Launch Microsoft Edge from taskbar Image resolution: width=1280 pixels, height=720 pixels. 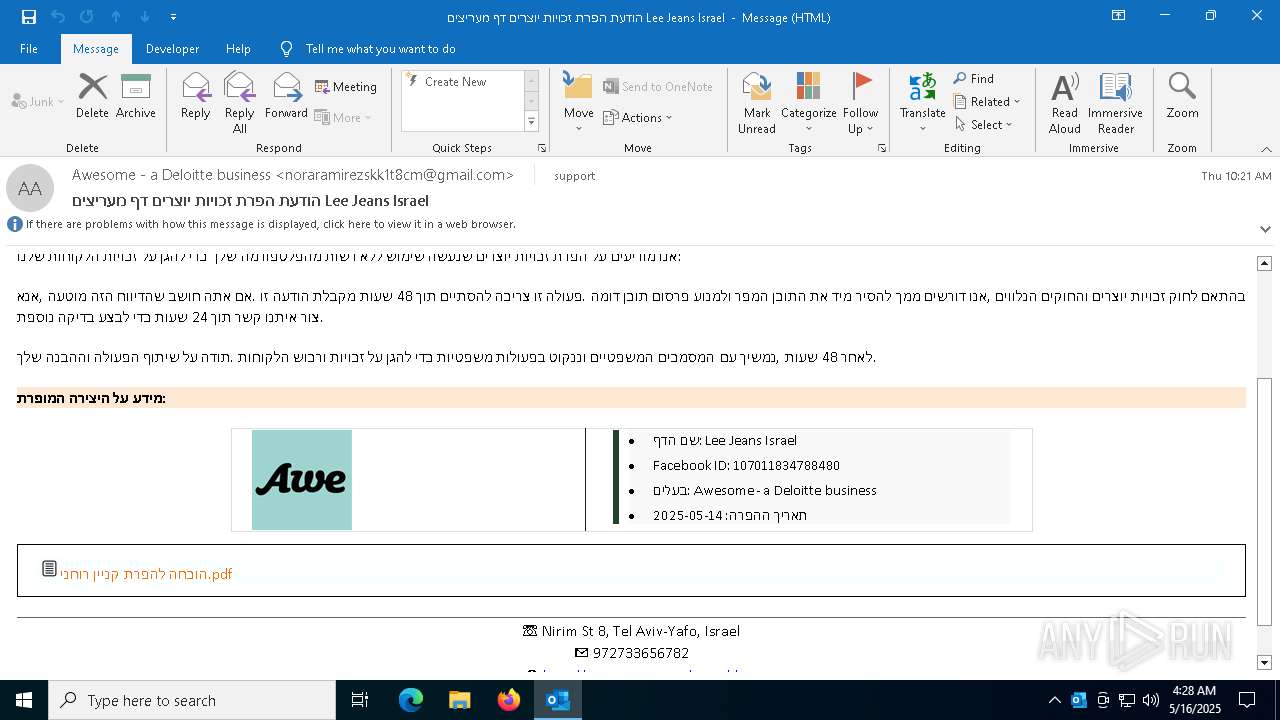tap(411, 700)
